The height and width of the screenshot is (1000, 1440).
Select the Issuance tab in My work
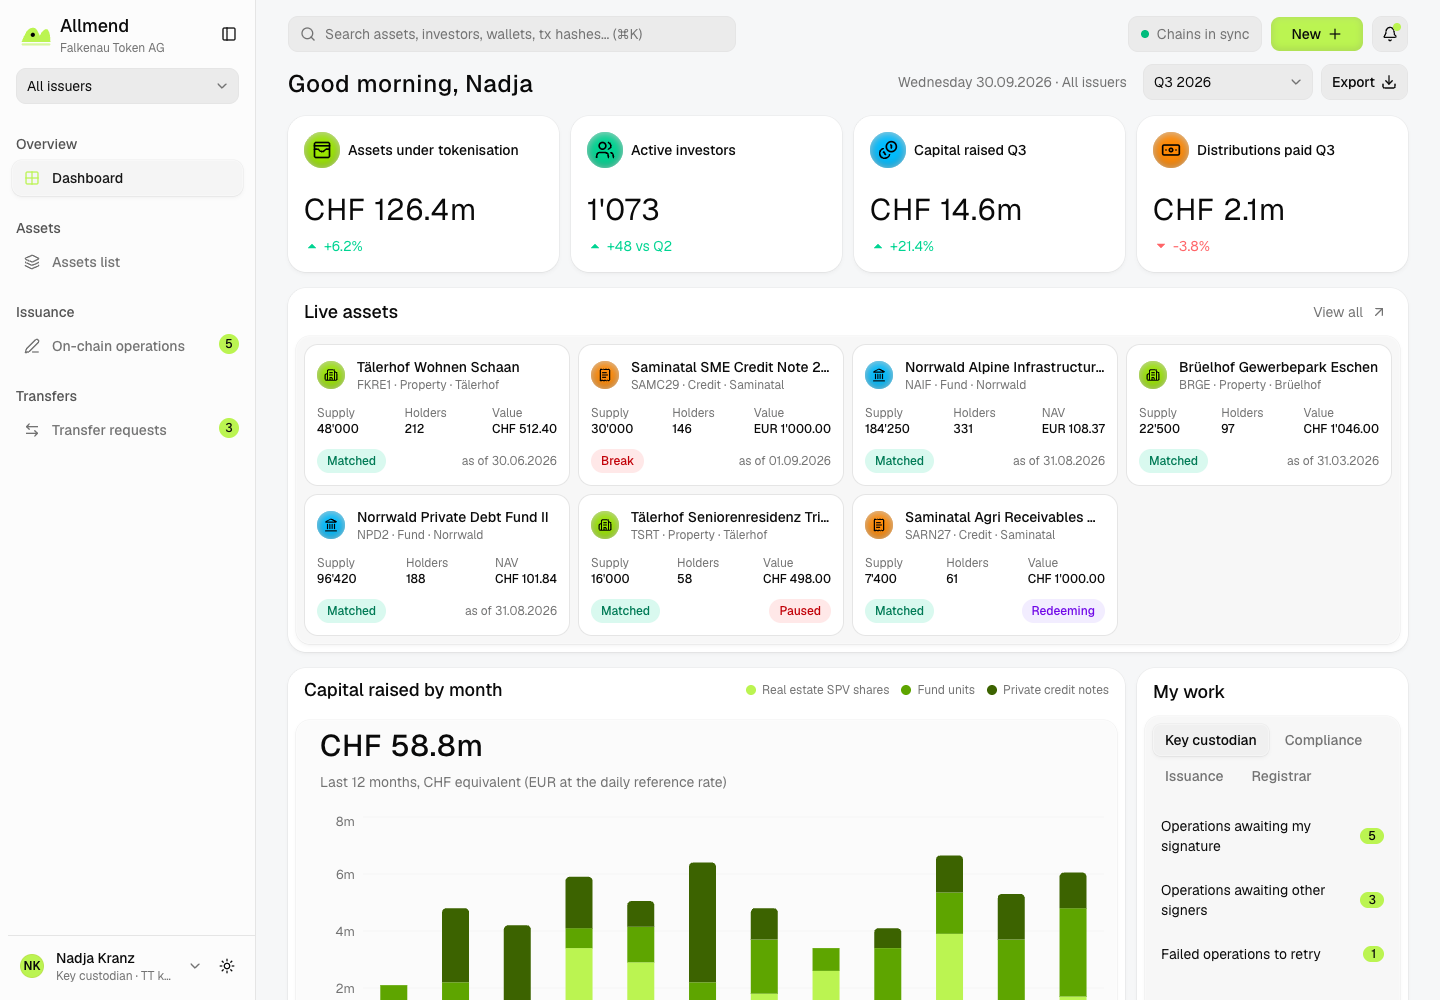click(1194, 776)
